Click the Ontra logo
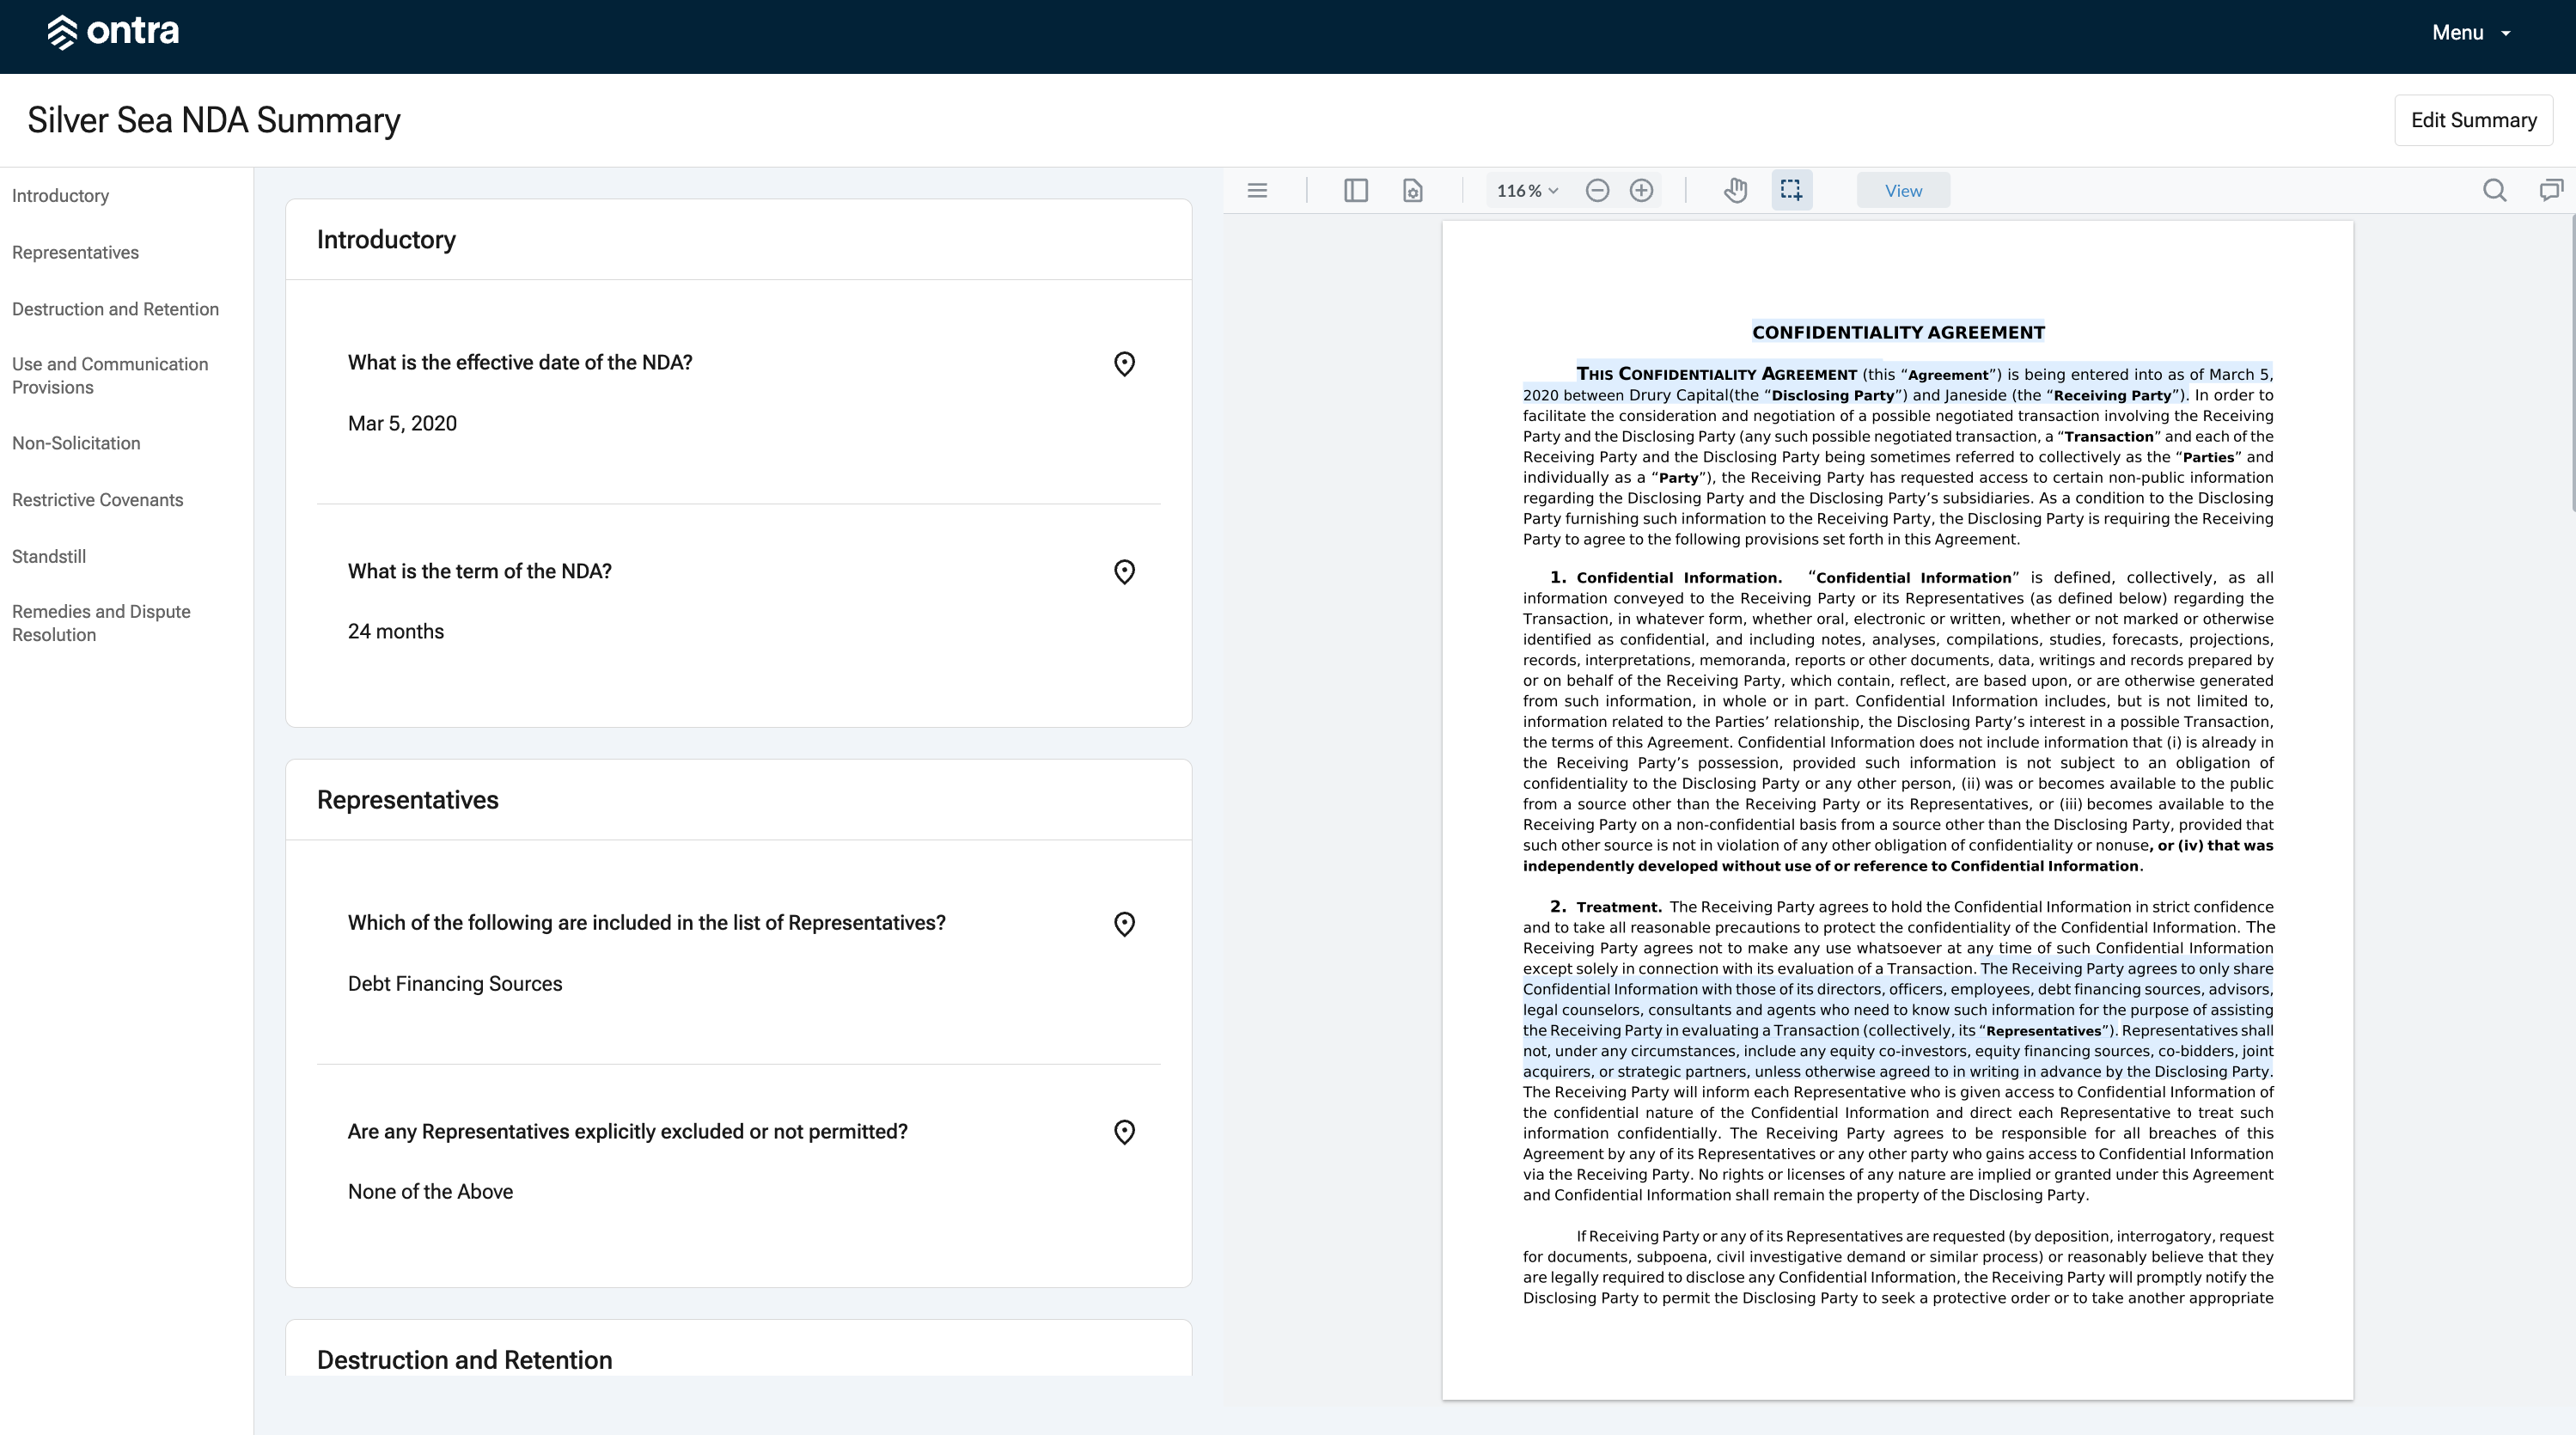 coord(113,32)
